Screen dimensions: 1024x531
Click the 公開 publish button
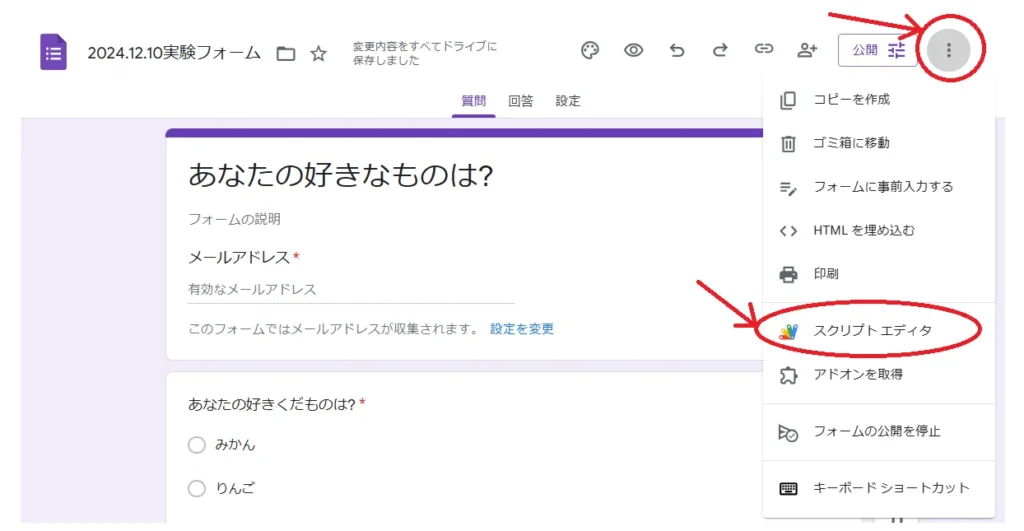point(877,50)
